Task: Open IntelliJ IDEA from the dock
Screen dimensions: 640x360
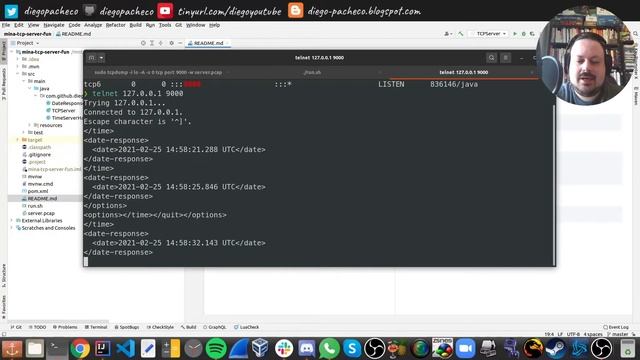Action: point(102,349)
